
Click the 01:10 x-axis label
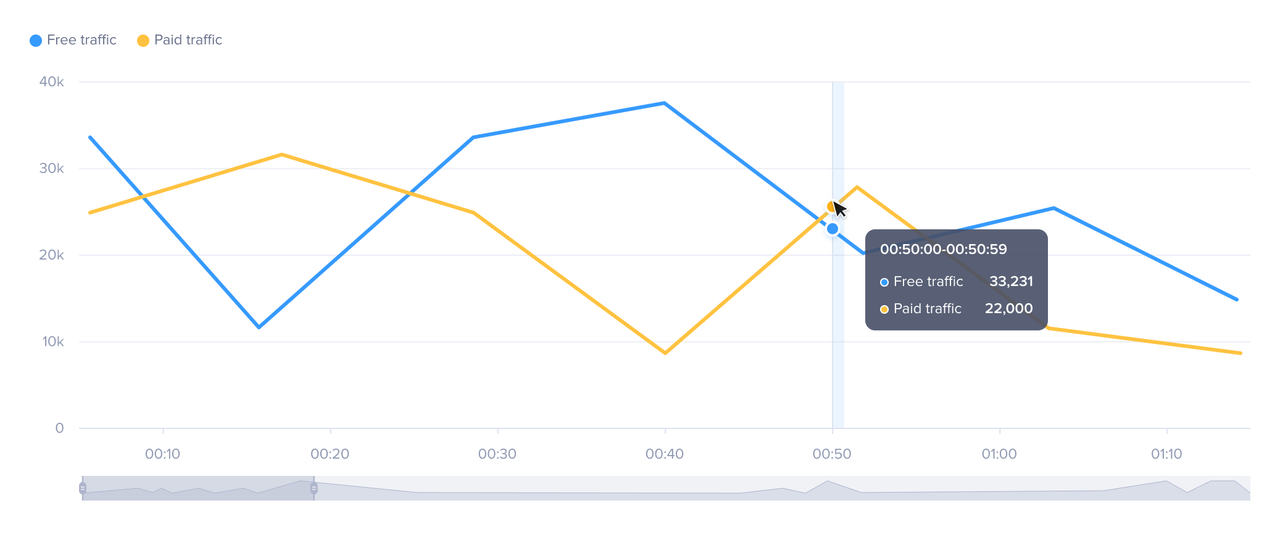tap(1166, 454)
